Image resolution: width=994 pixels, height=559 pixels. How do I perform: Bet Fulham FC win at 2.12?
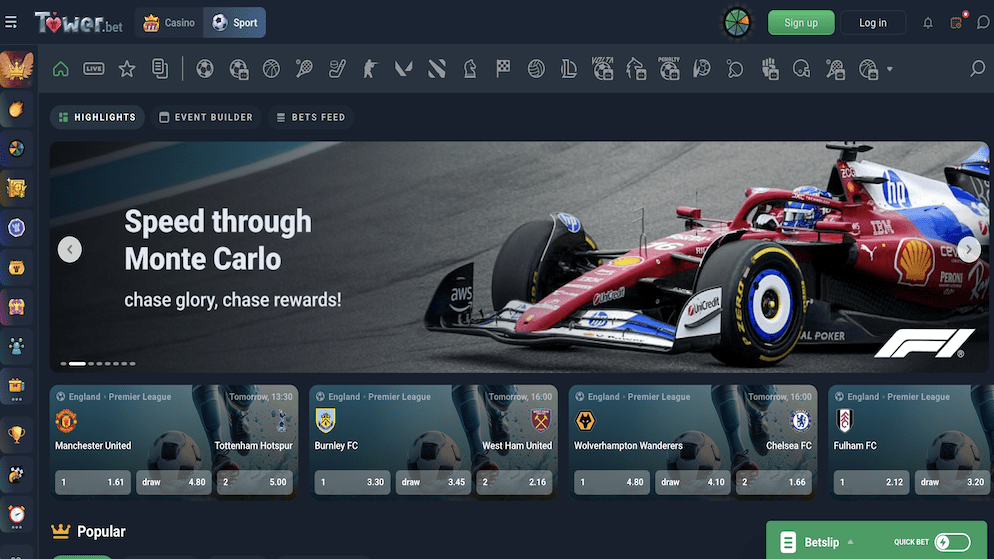pyautogui.click(x=872, y=482)
